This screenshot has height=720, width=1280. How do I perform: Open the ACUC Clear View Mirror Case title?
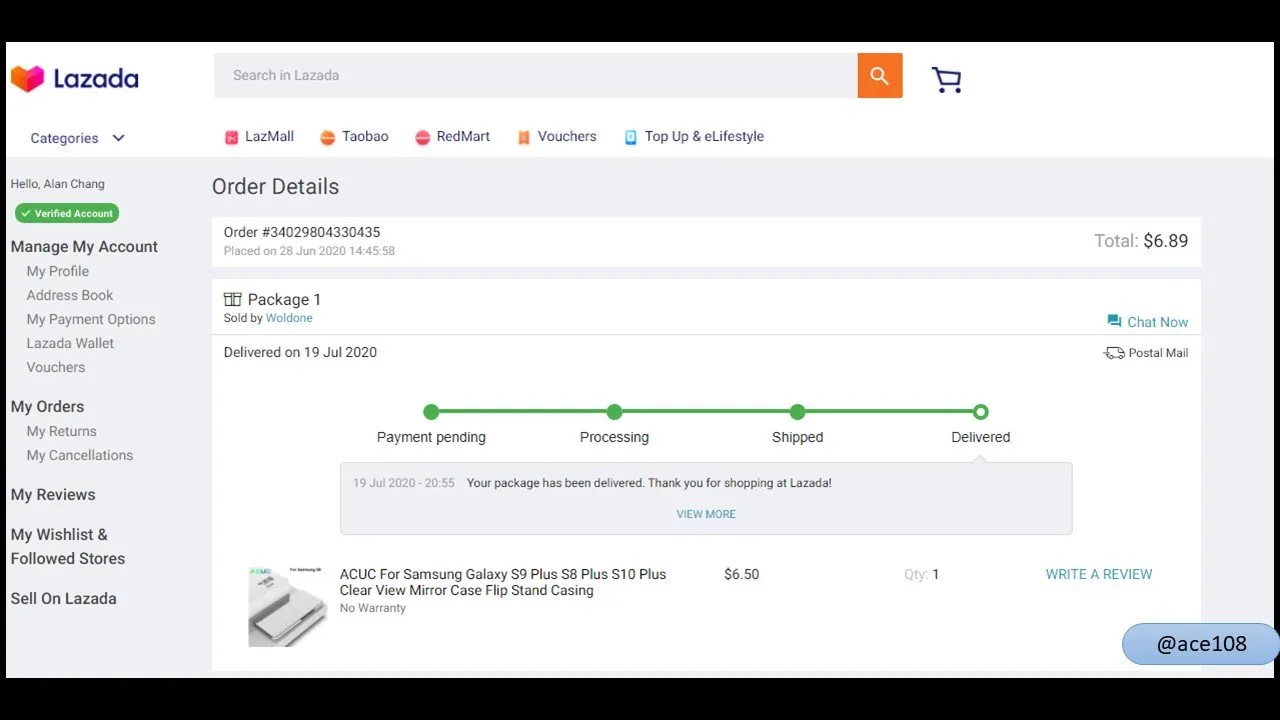pos(503,582)
